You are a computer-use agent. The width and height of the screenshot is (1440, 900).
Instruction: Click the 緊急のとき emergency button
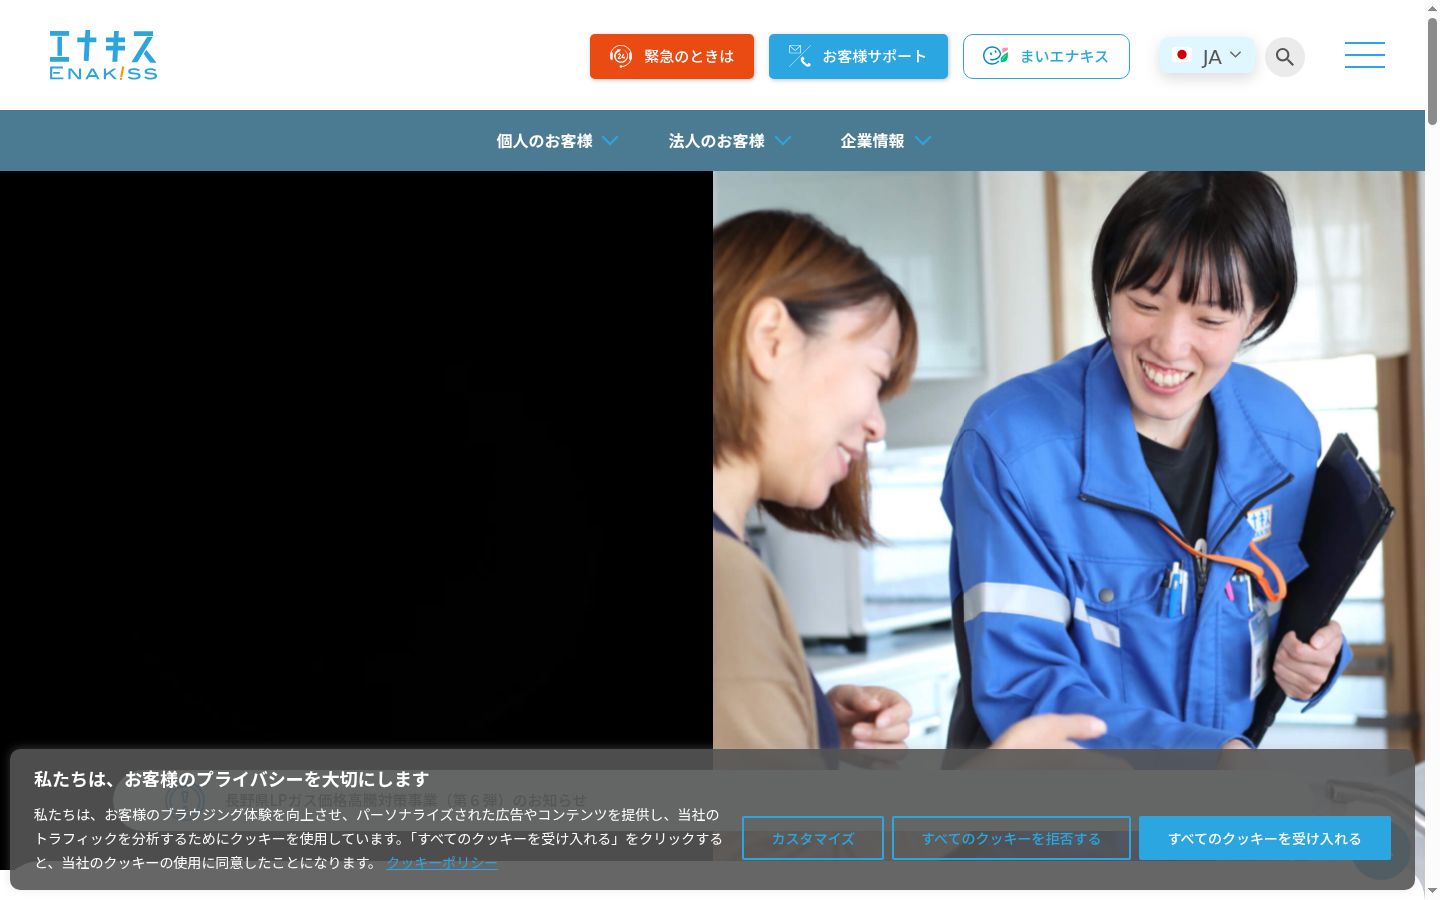[672, 56]
